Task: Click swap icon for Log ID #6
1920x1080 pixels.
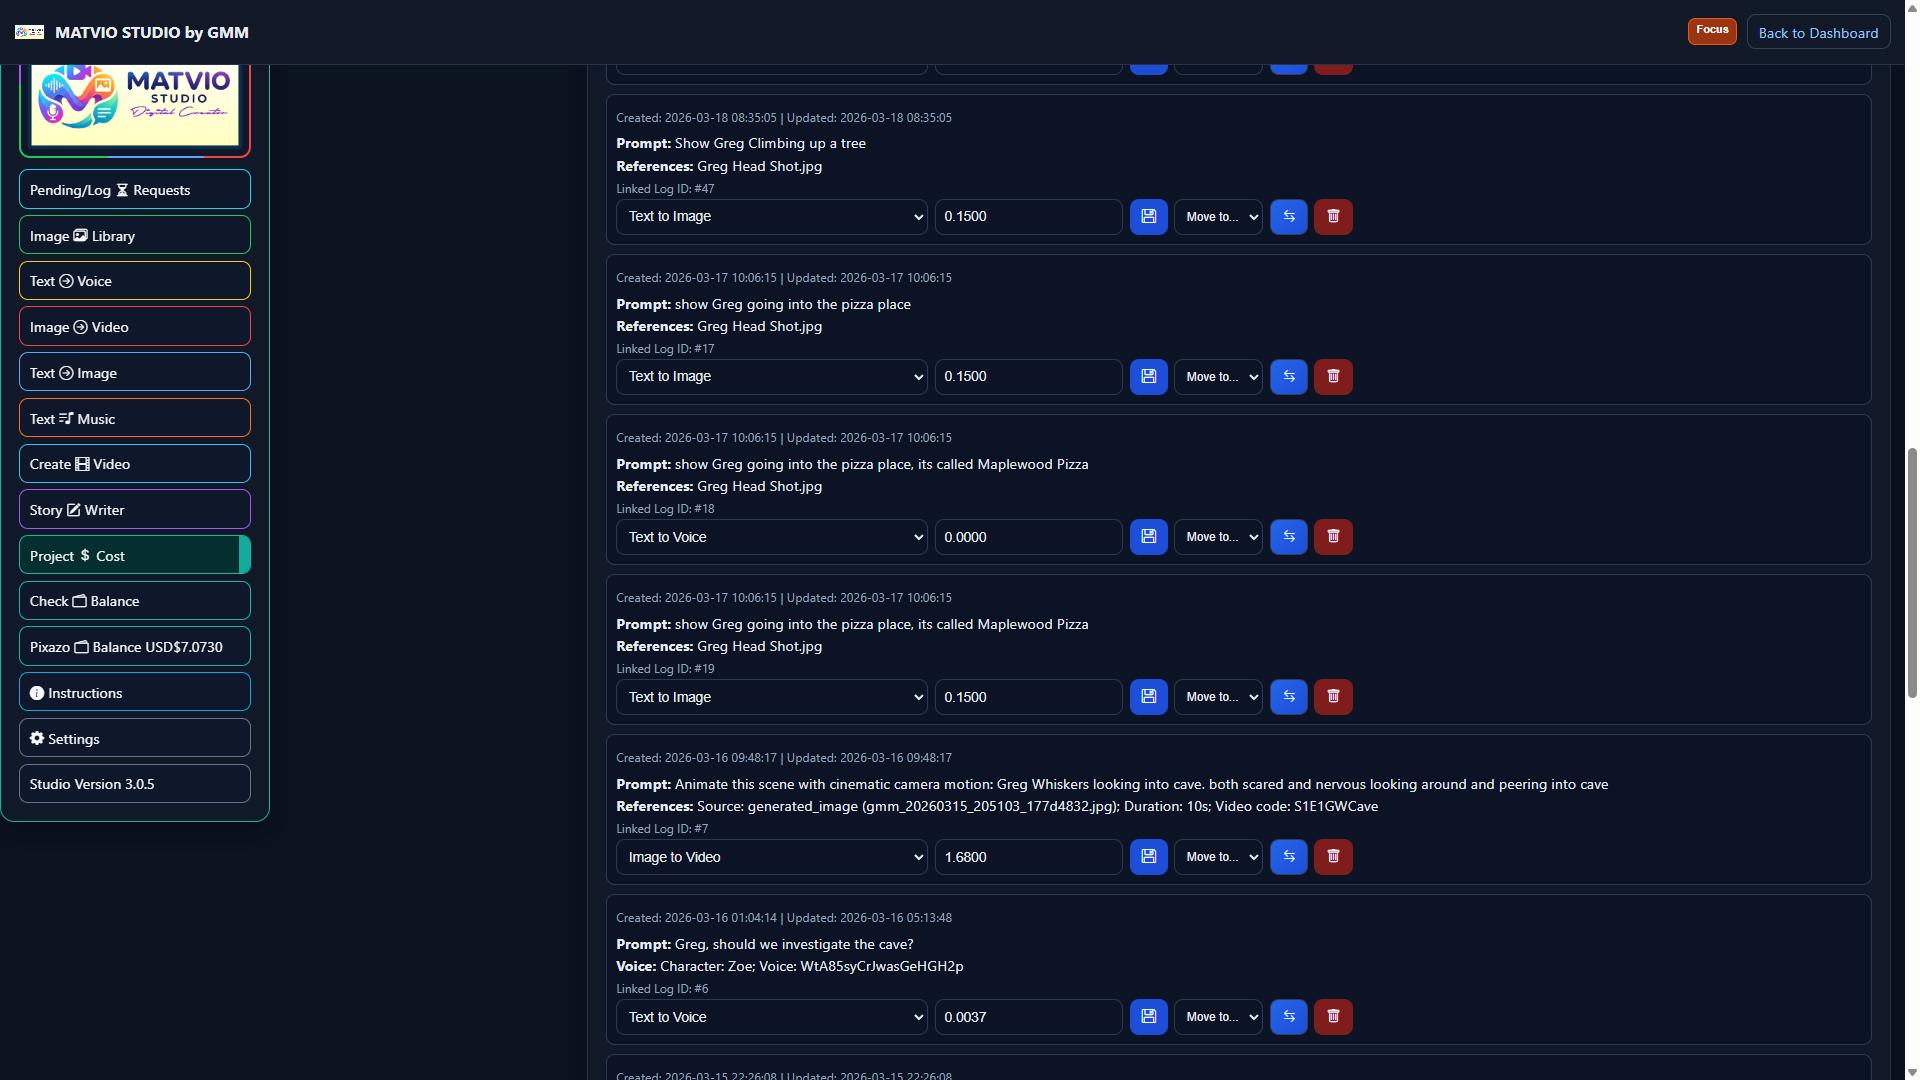Action: [x=1289, y=1017]
